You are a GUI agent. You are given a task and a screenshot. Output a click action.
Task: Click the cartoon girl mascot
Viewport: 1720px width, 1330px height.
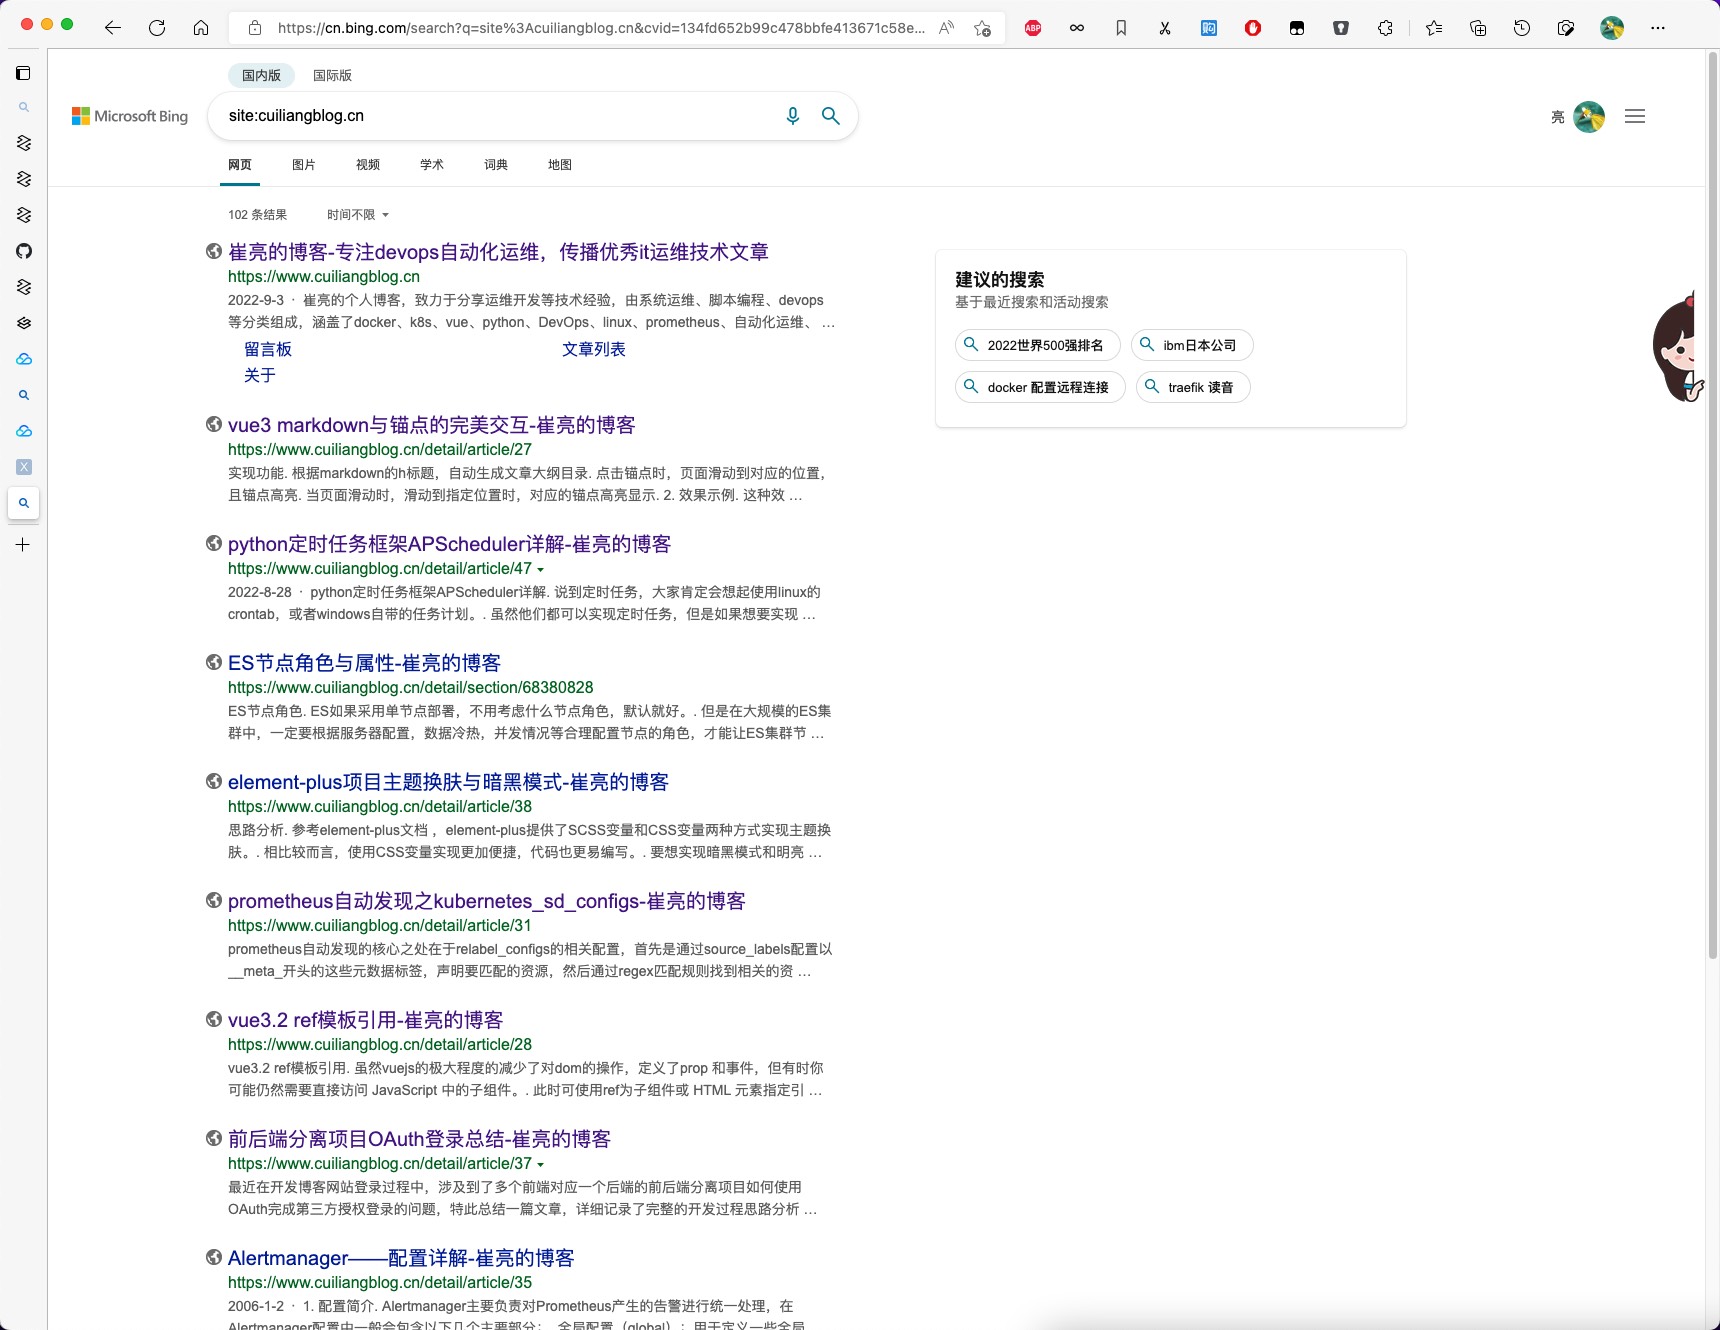point(1679,348)
